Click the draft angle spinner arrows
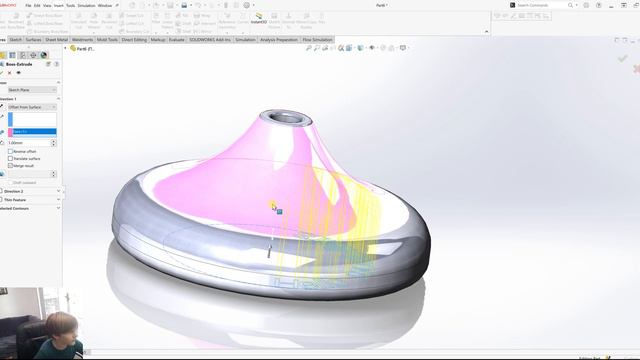This screenshot has width=640, height=360. [x=53, y=174]
